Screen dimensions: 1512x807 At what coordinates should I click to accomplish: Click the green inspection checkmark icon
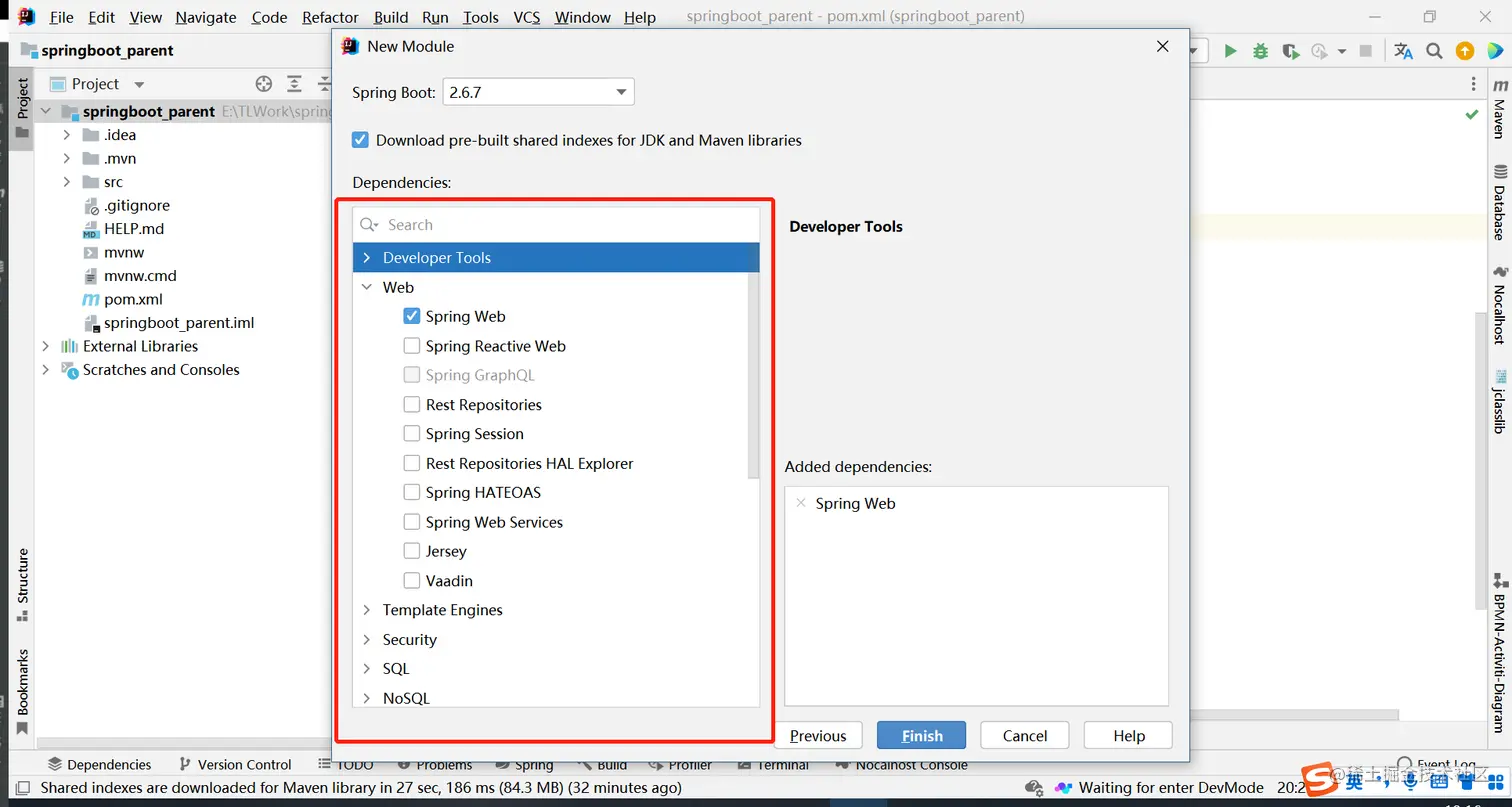coord(1472,115)
